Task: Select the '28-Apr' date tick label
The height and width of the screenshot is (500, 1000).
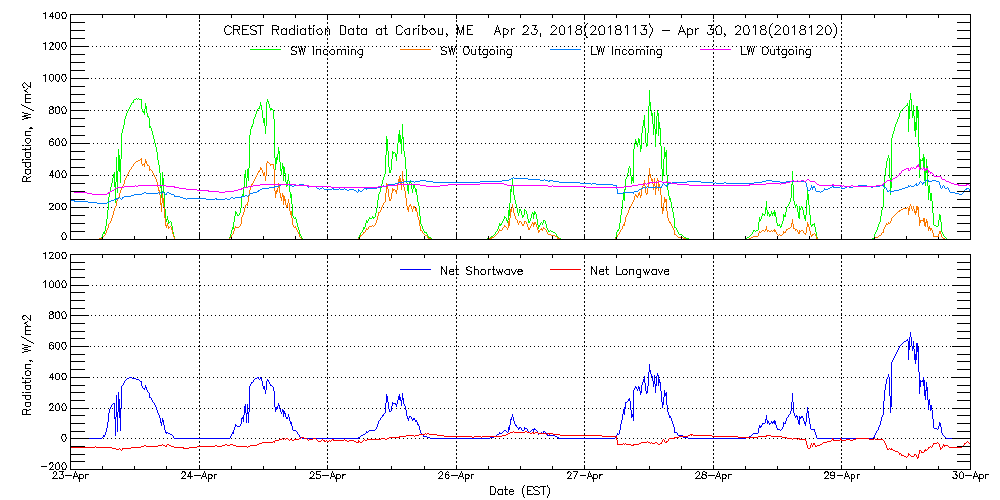Action: [714, 477]
